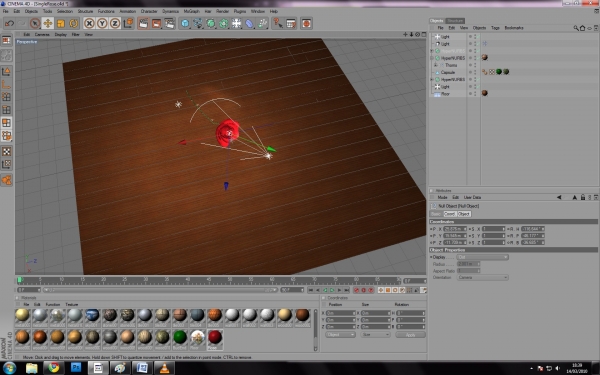Open Materials panel Texture menu
This screenshot has height=375, width=600.
coord(72,305)
